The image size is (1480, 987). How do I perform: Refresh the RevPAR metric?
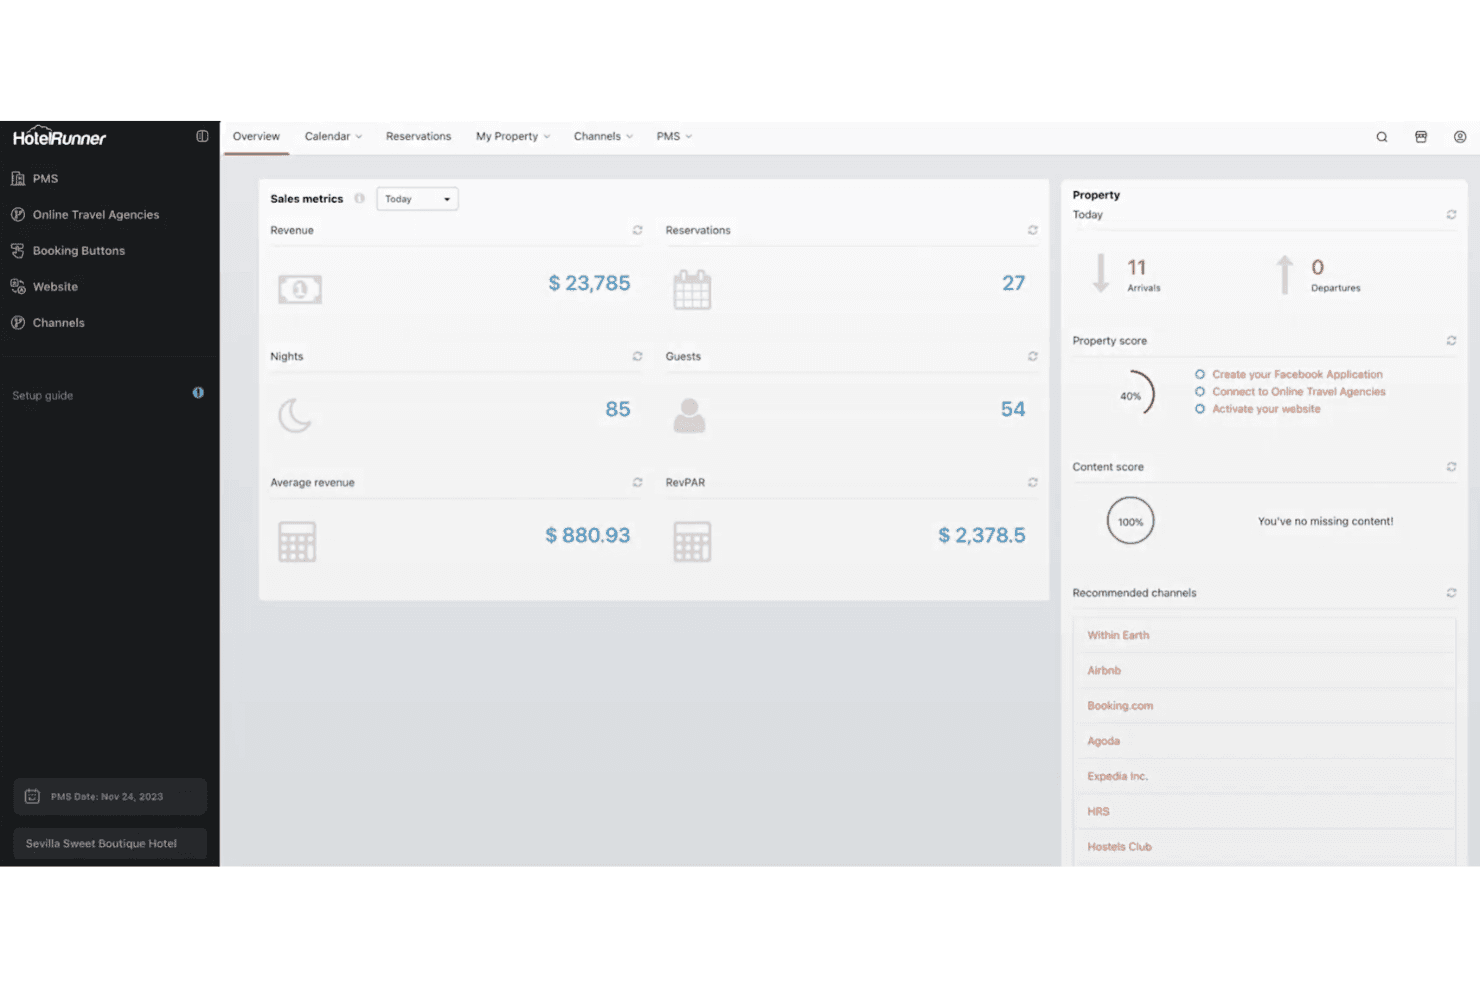coord(1032,482)
